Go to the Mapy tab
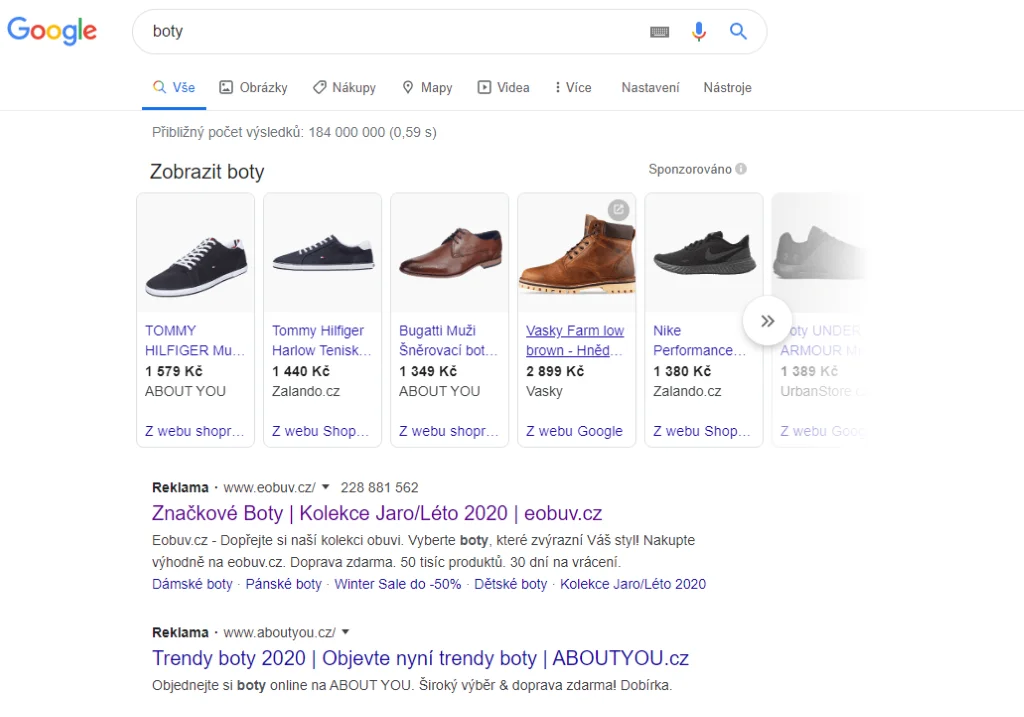The width and height of the screenshot is (1024, 717). coord(427,88)
